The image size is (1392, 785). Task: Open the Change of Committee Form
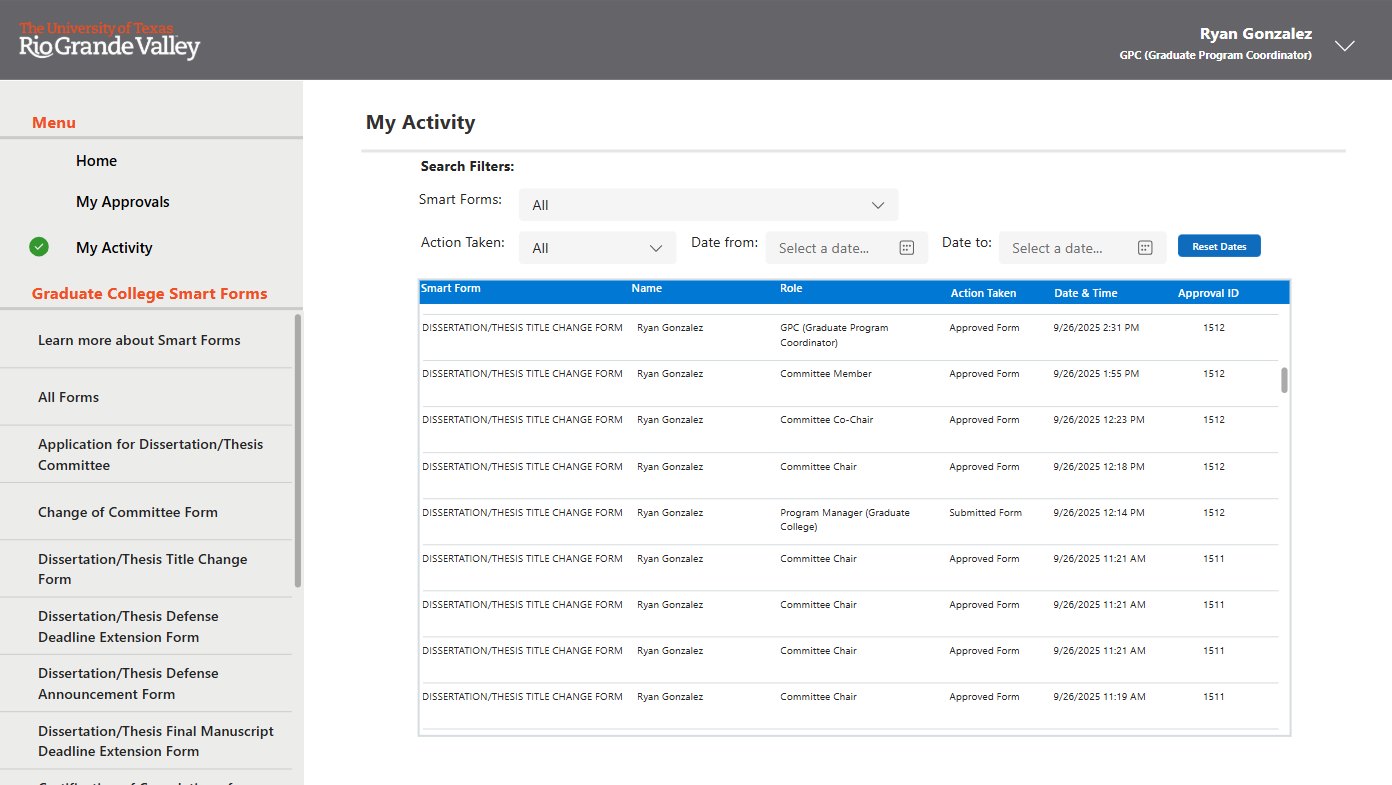[127, 512]
